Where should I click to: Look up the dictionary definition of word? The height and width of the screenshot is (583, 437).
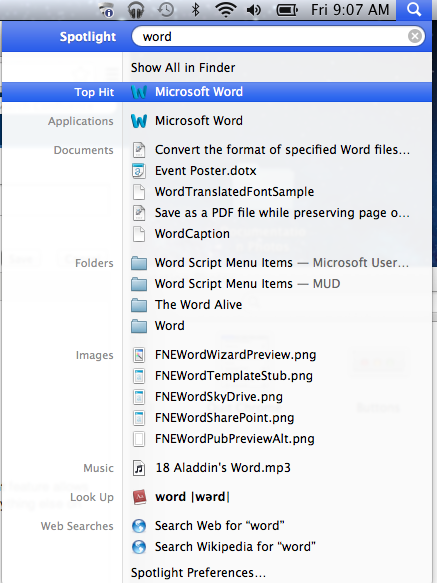192,497
